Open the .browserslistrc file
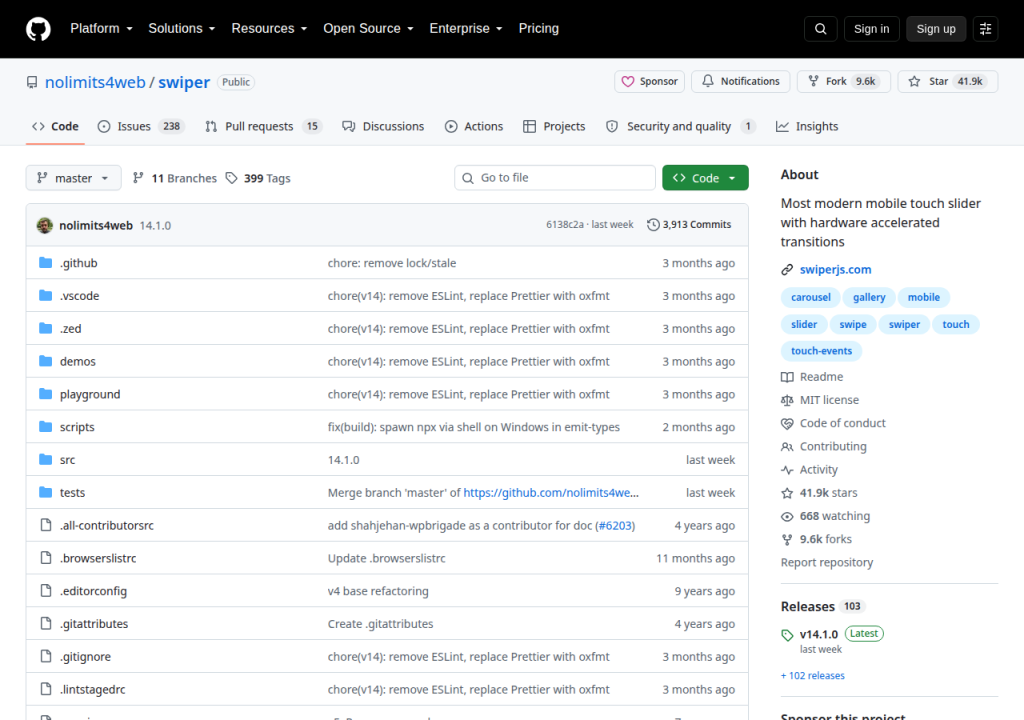The image size is (1024, 720). 98,558
